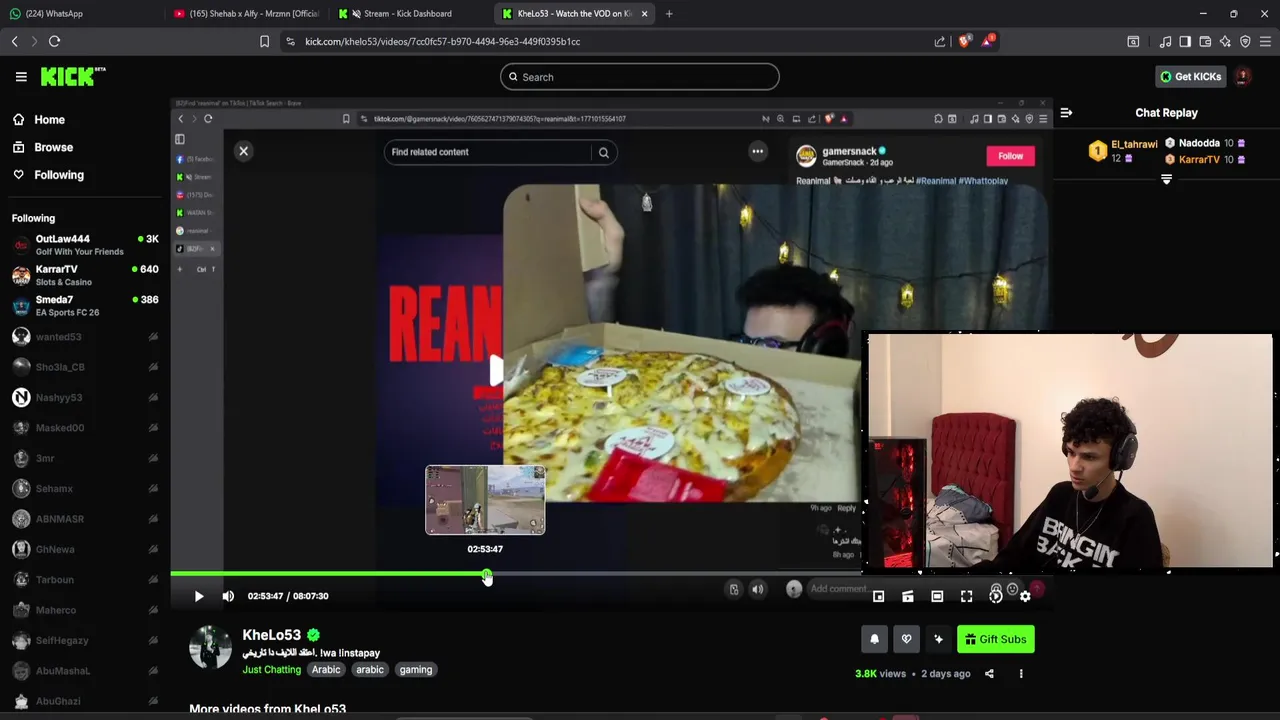Open browser main menu

pyautogui.click(x=1265, y=41)
